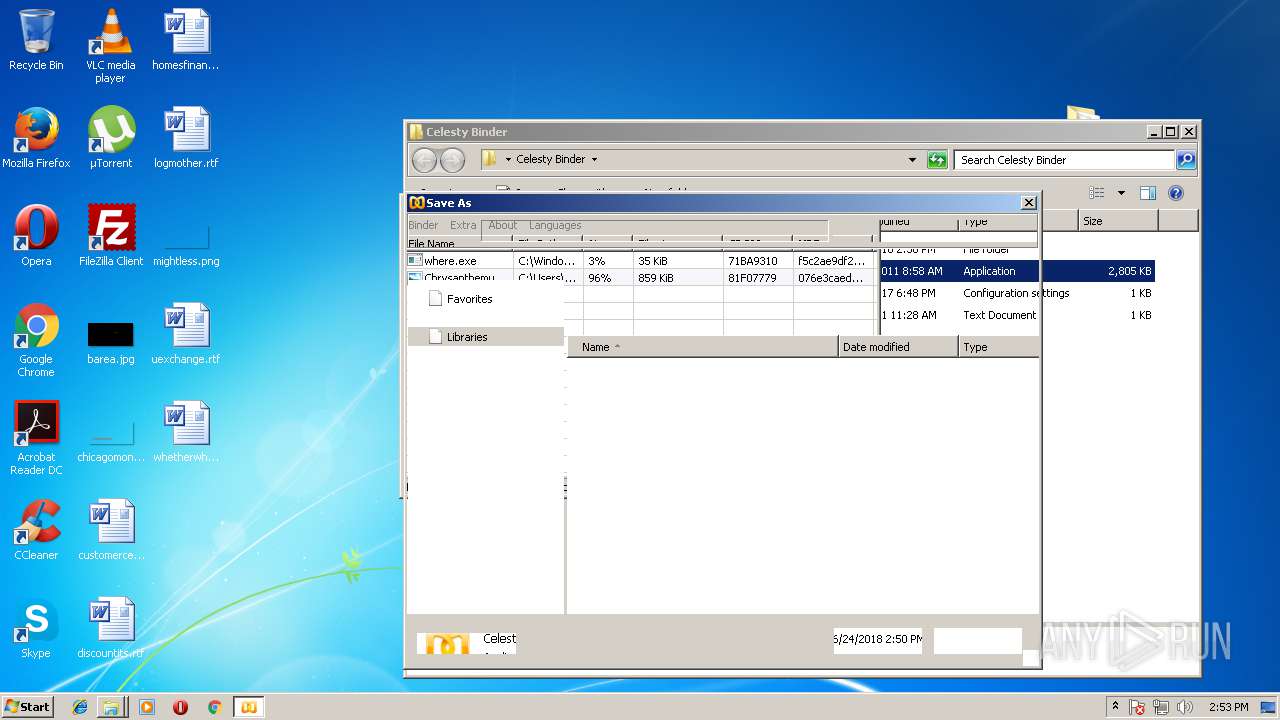Click the explorer refresh button
1280x720 pixels.
pyautogui.click(x=937, y=159)
